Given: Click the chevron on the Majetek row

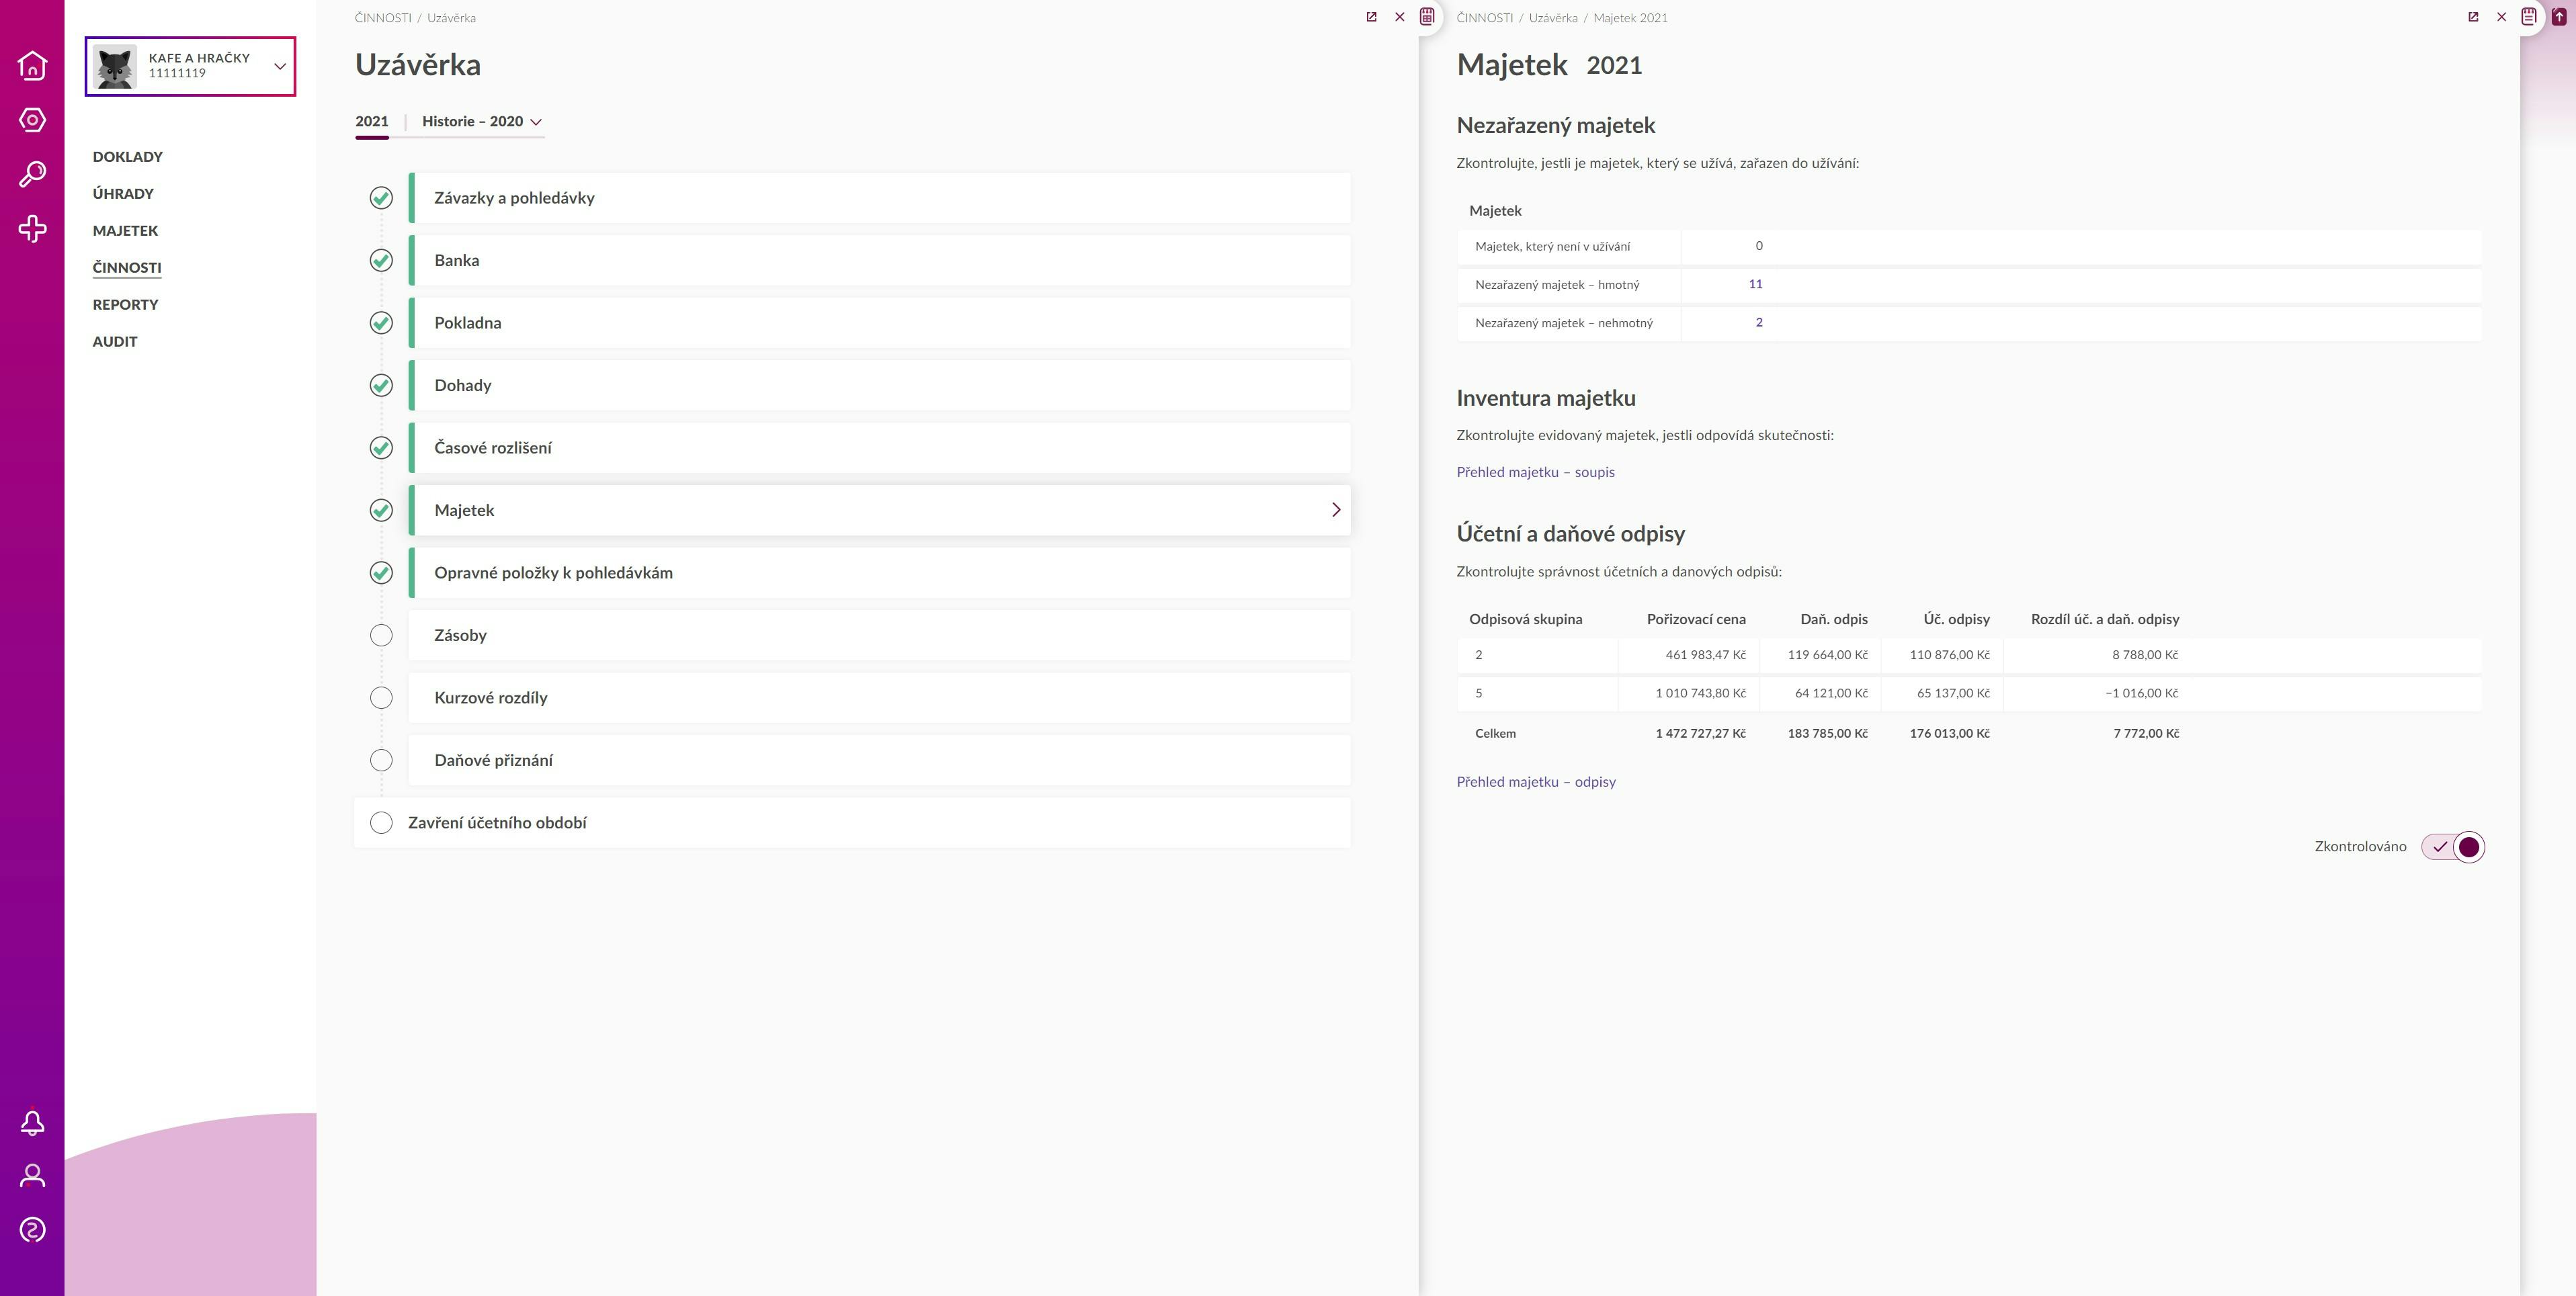Looking at the screenshot, I should pyautogui.click(x=1336, y=510).
